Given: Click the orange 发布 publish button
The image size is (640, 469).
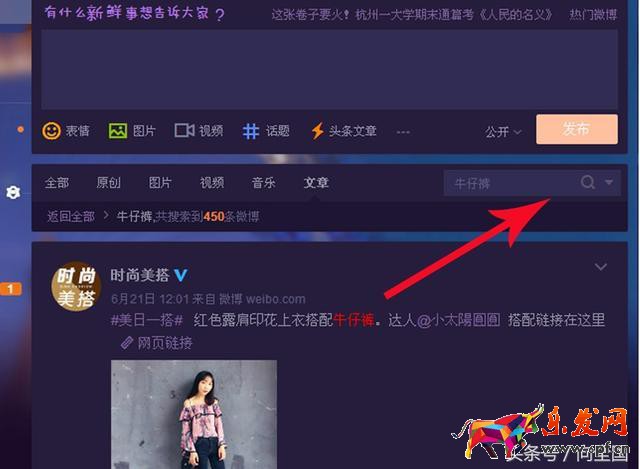Looking at the screenshot, I should (x=577, y=129).
